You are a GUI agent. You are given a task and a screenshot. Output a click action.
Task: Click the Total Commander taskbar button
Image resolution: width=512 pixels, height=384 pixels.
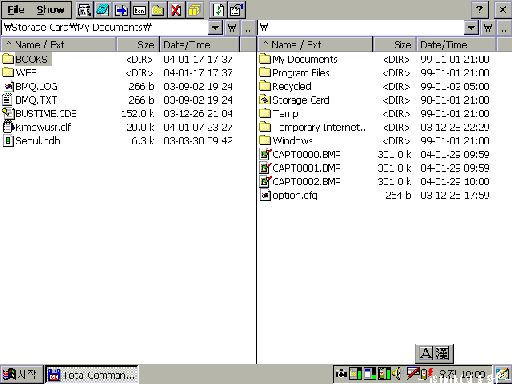coord(91,375)
